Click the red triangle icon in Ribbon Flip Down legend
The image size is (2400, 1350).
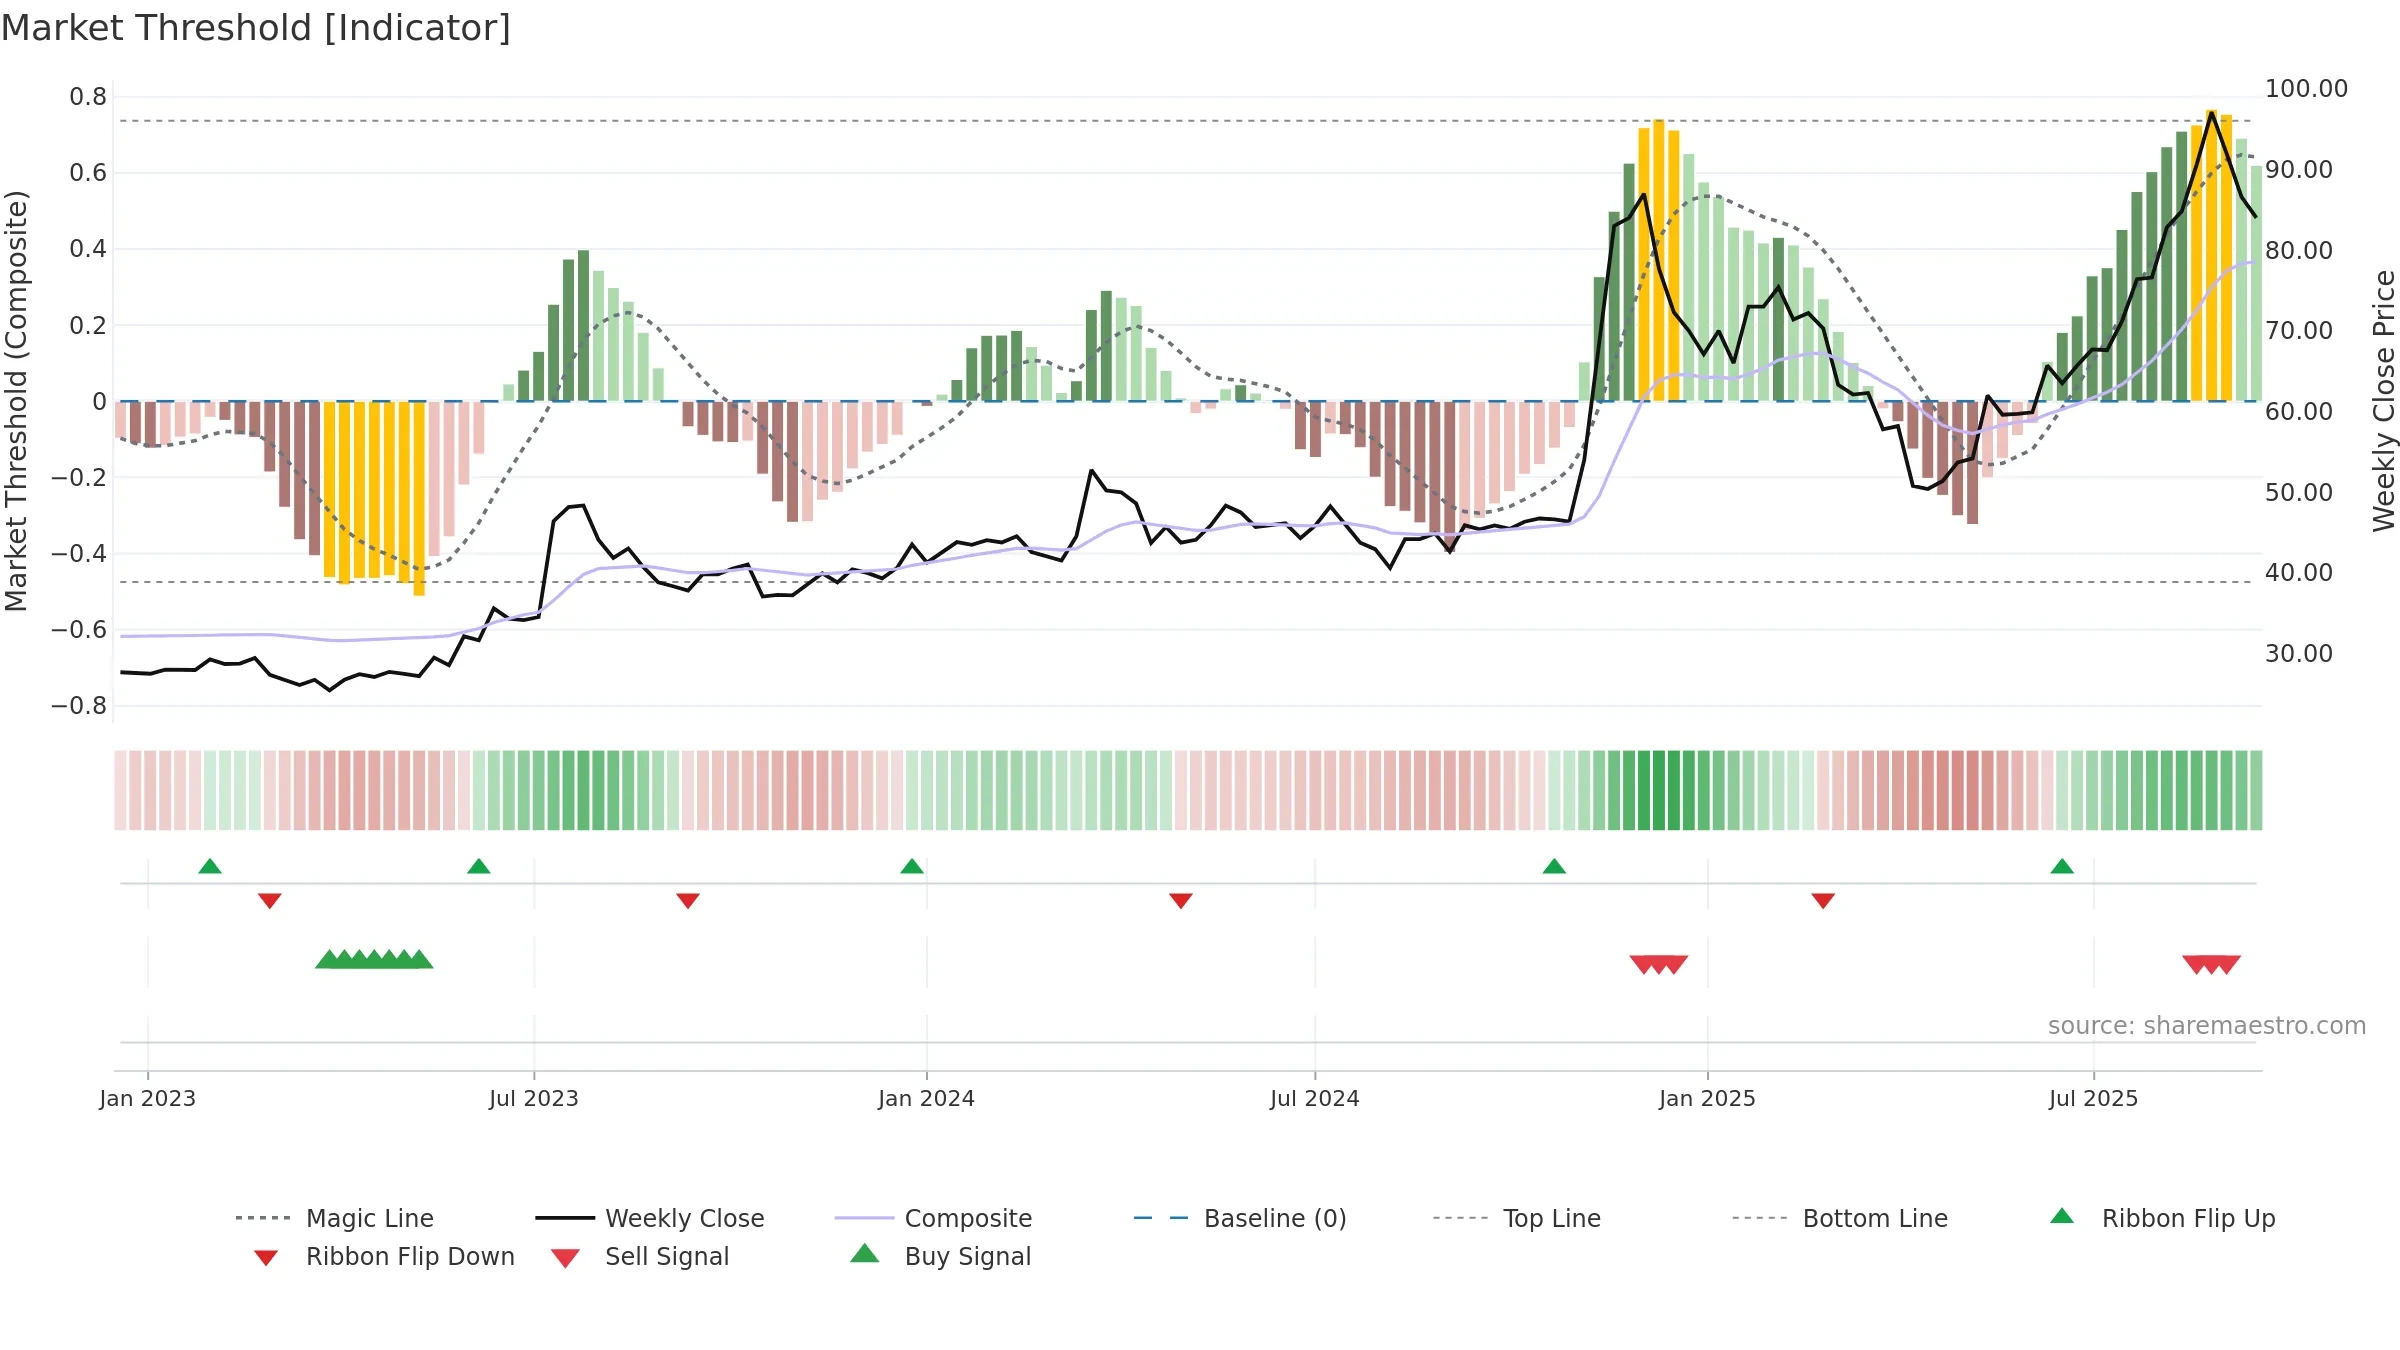coord(266,1258)
